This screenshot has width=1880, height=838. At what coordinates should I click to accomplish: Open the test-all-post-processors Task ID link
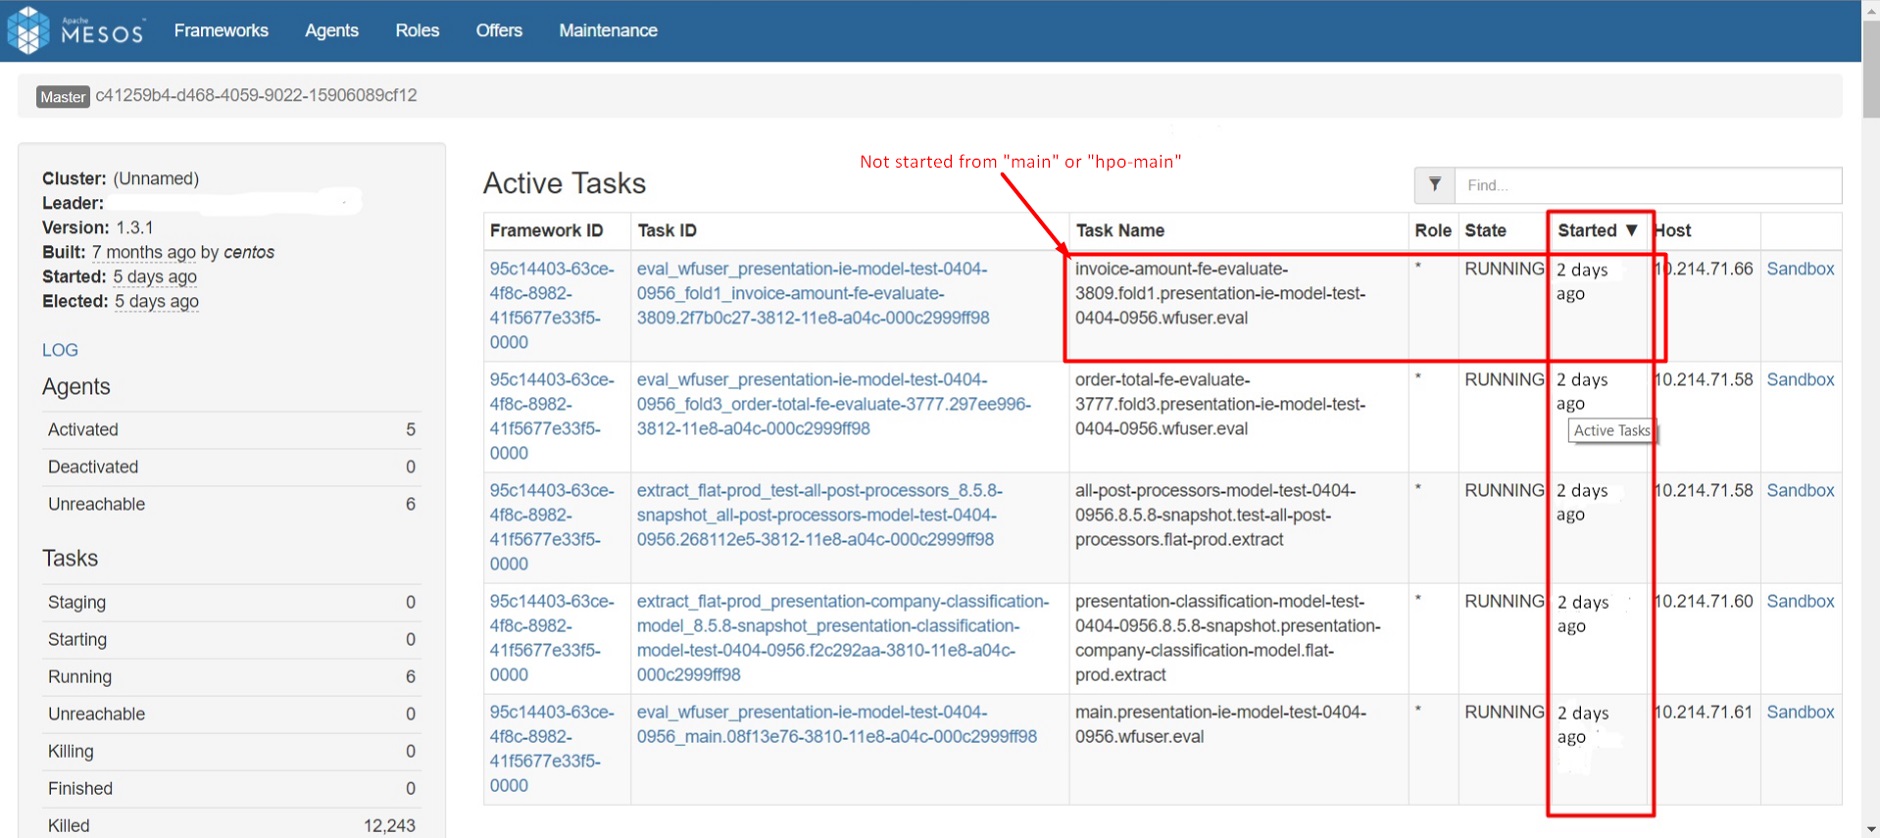click(x=820, y=515)
